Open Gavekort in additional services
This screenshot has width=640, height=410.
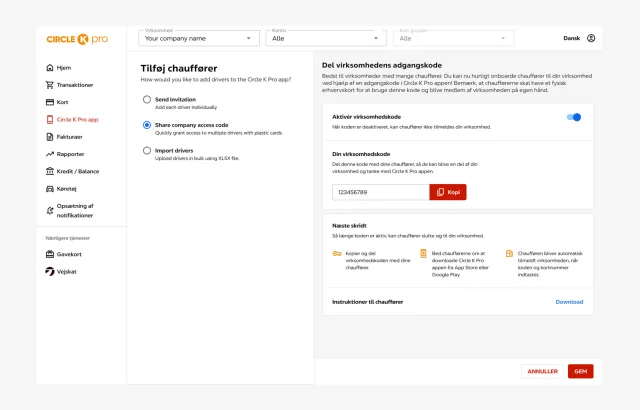tap(69, 254)
